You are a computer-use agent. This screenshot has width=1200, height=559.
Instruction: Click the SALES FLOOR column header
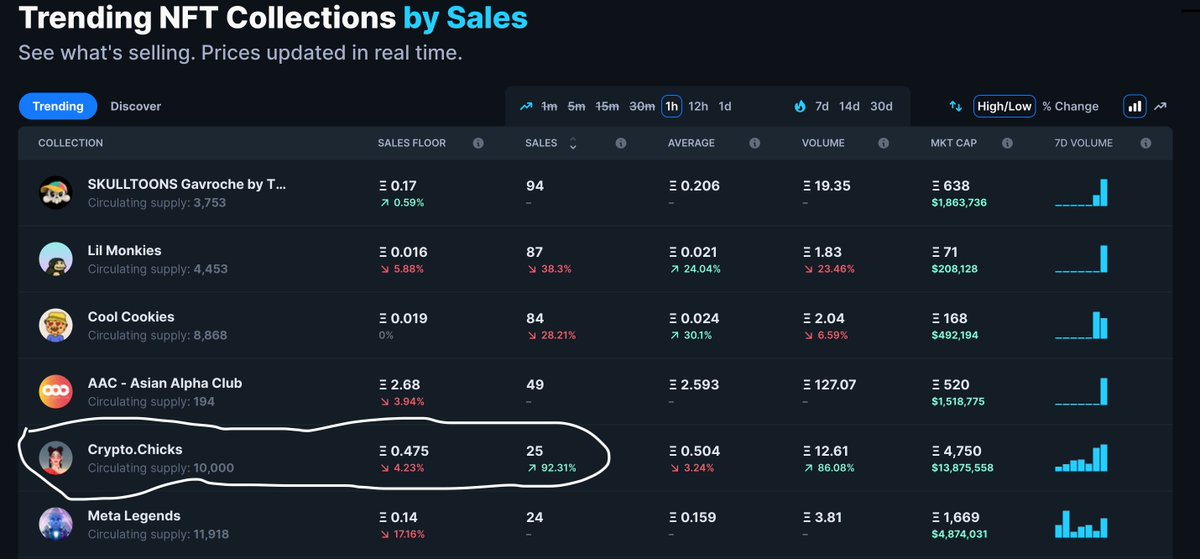(412, 143)
